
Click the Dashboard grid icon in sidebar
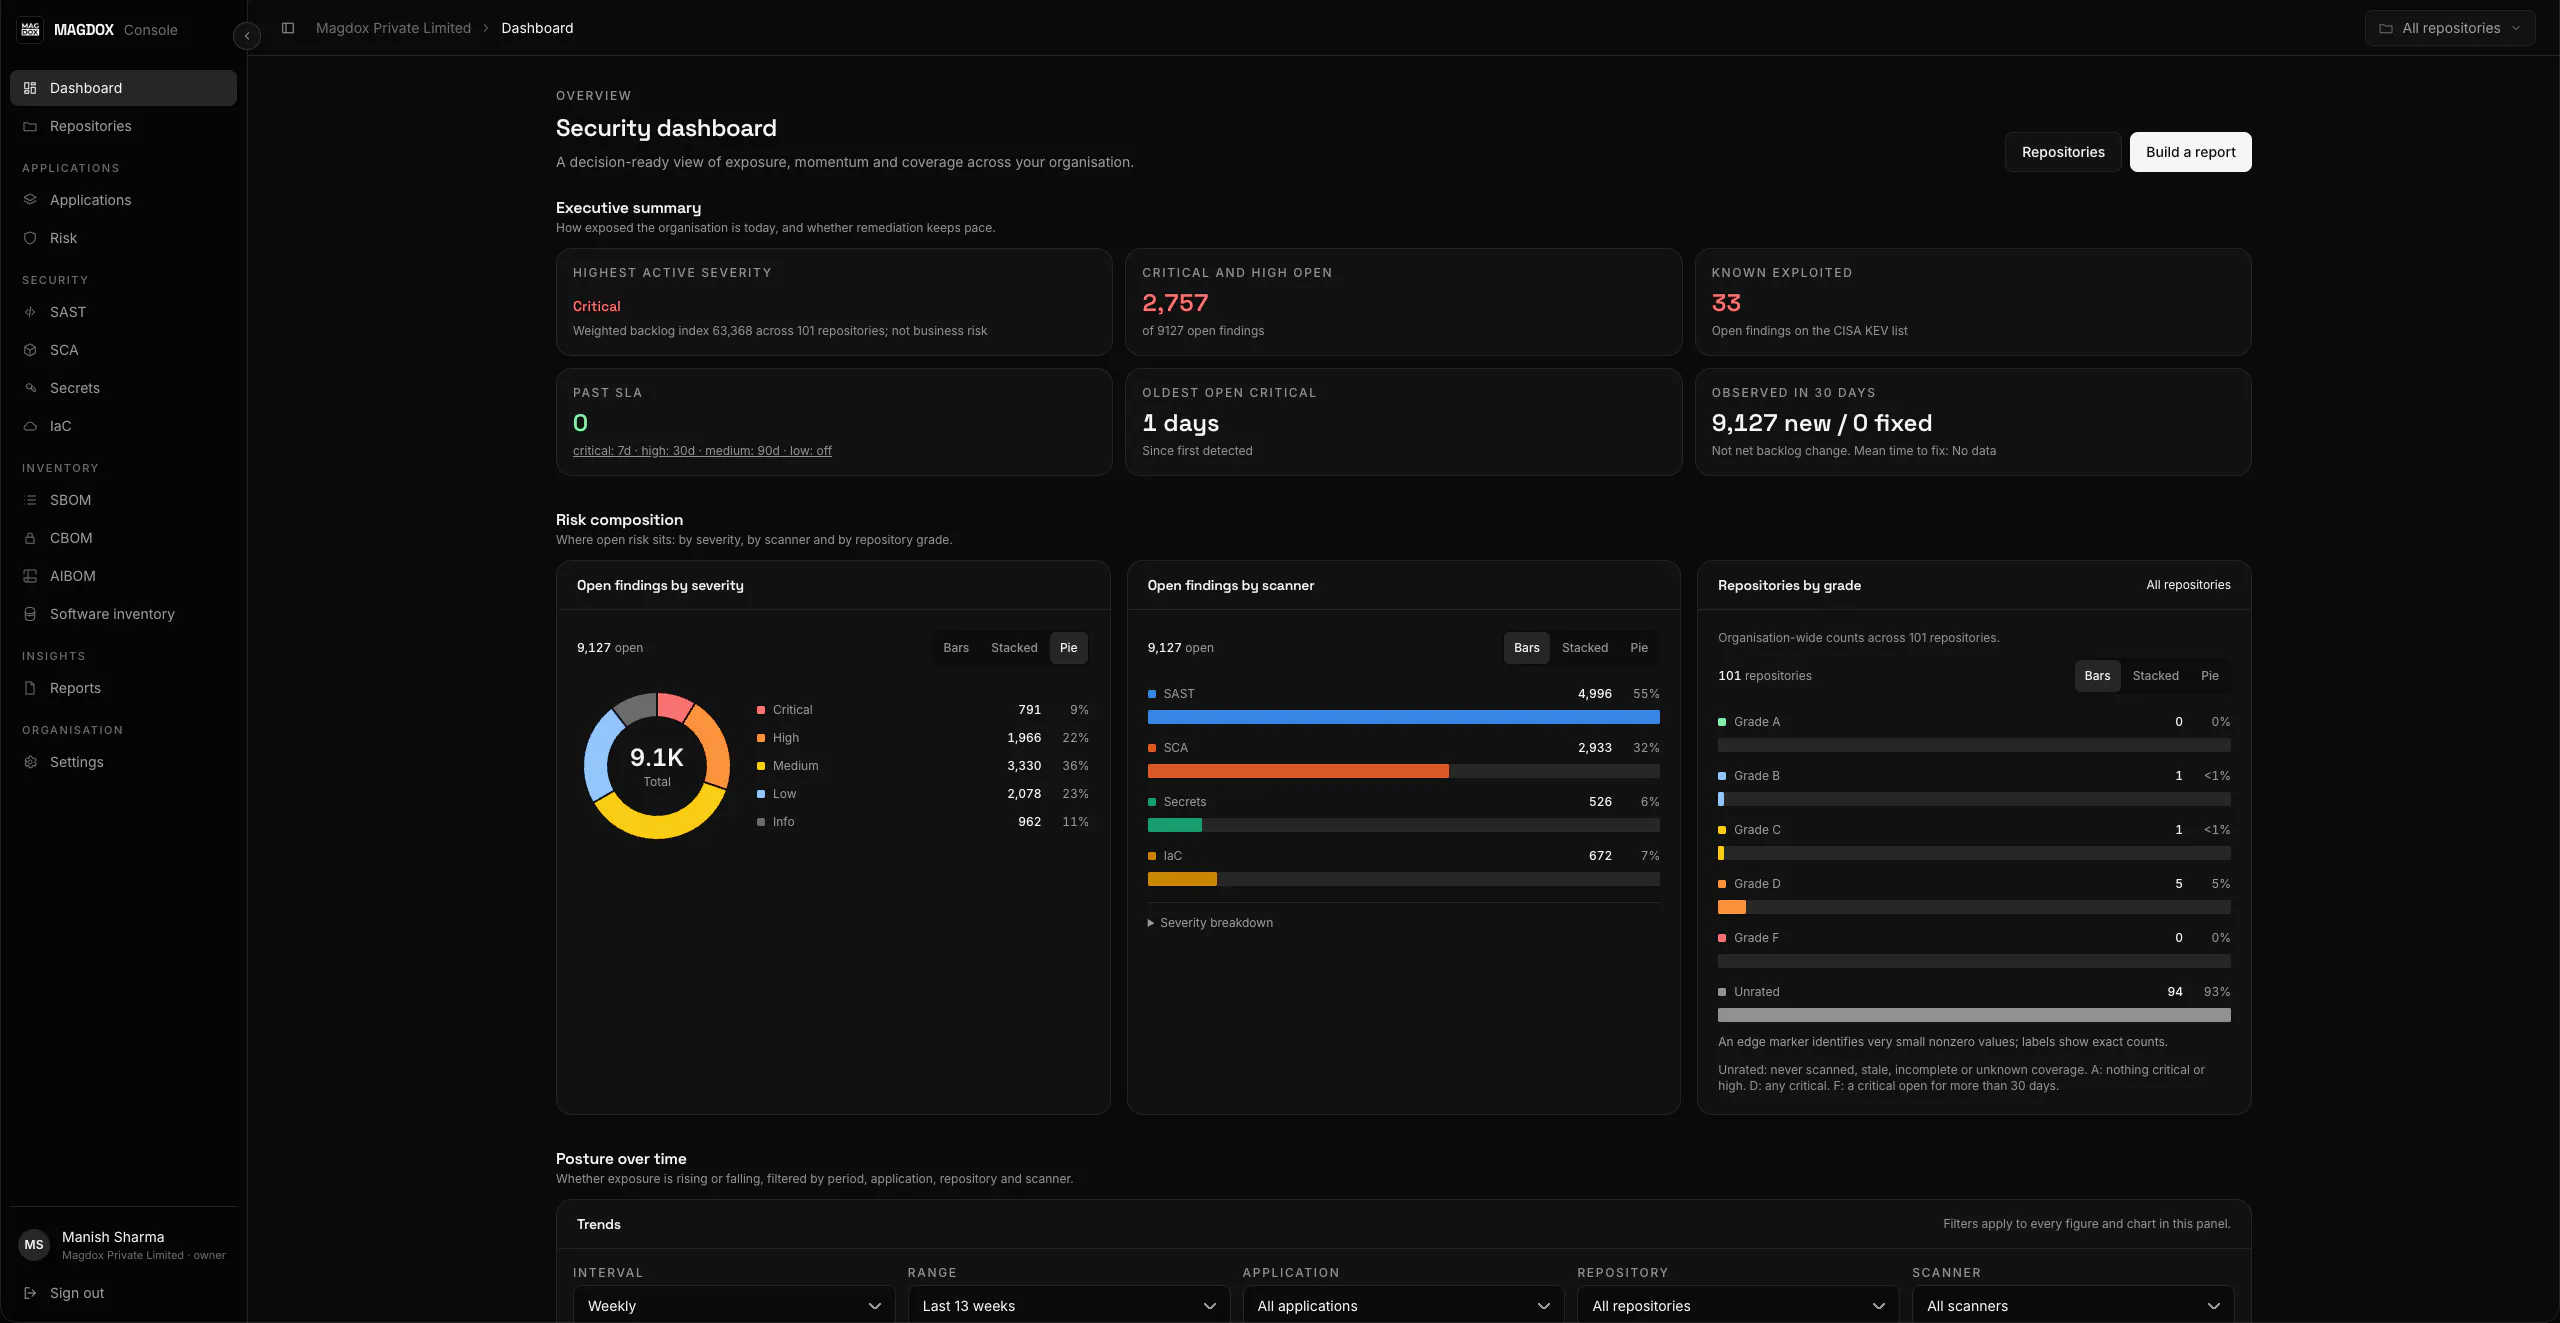coord(30,88)
